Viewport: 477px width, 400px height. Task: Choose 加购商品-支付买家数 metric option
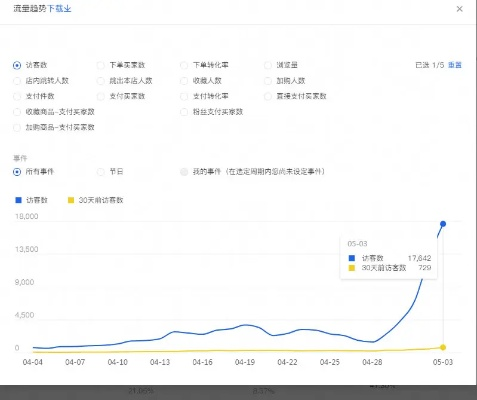coord(17,128)
